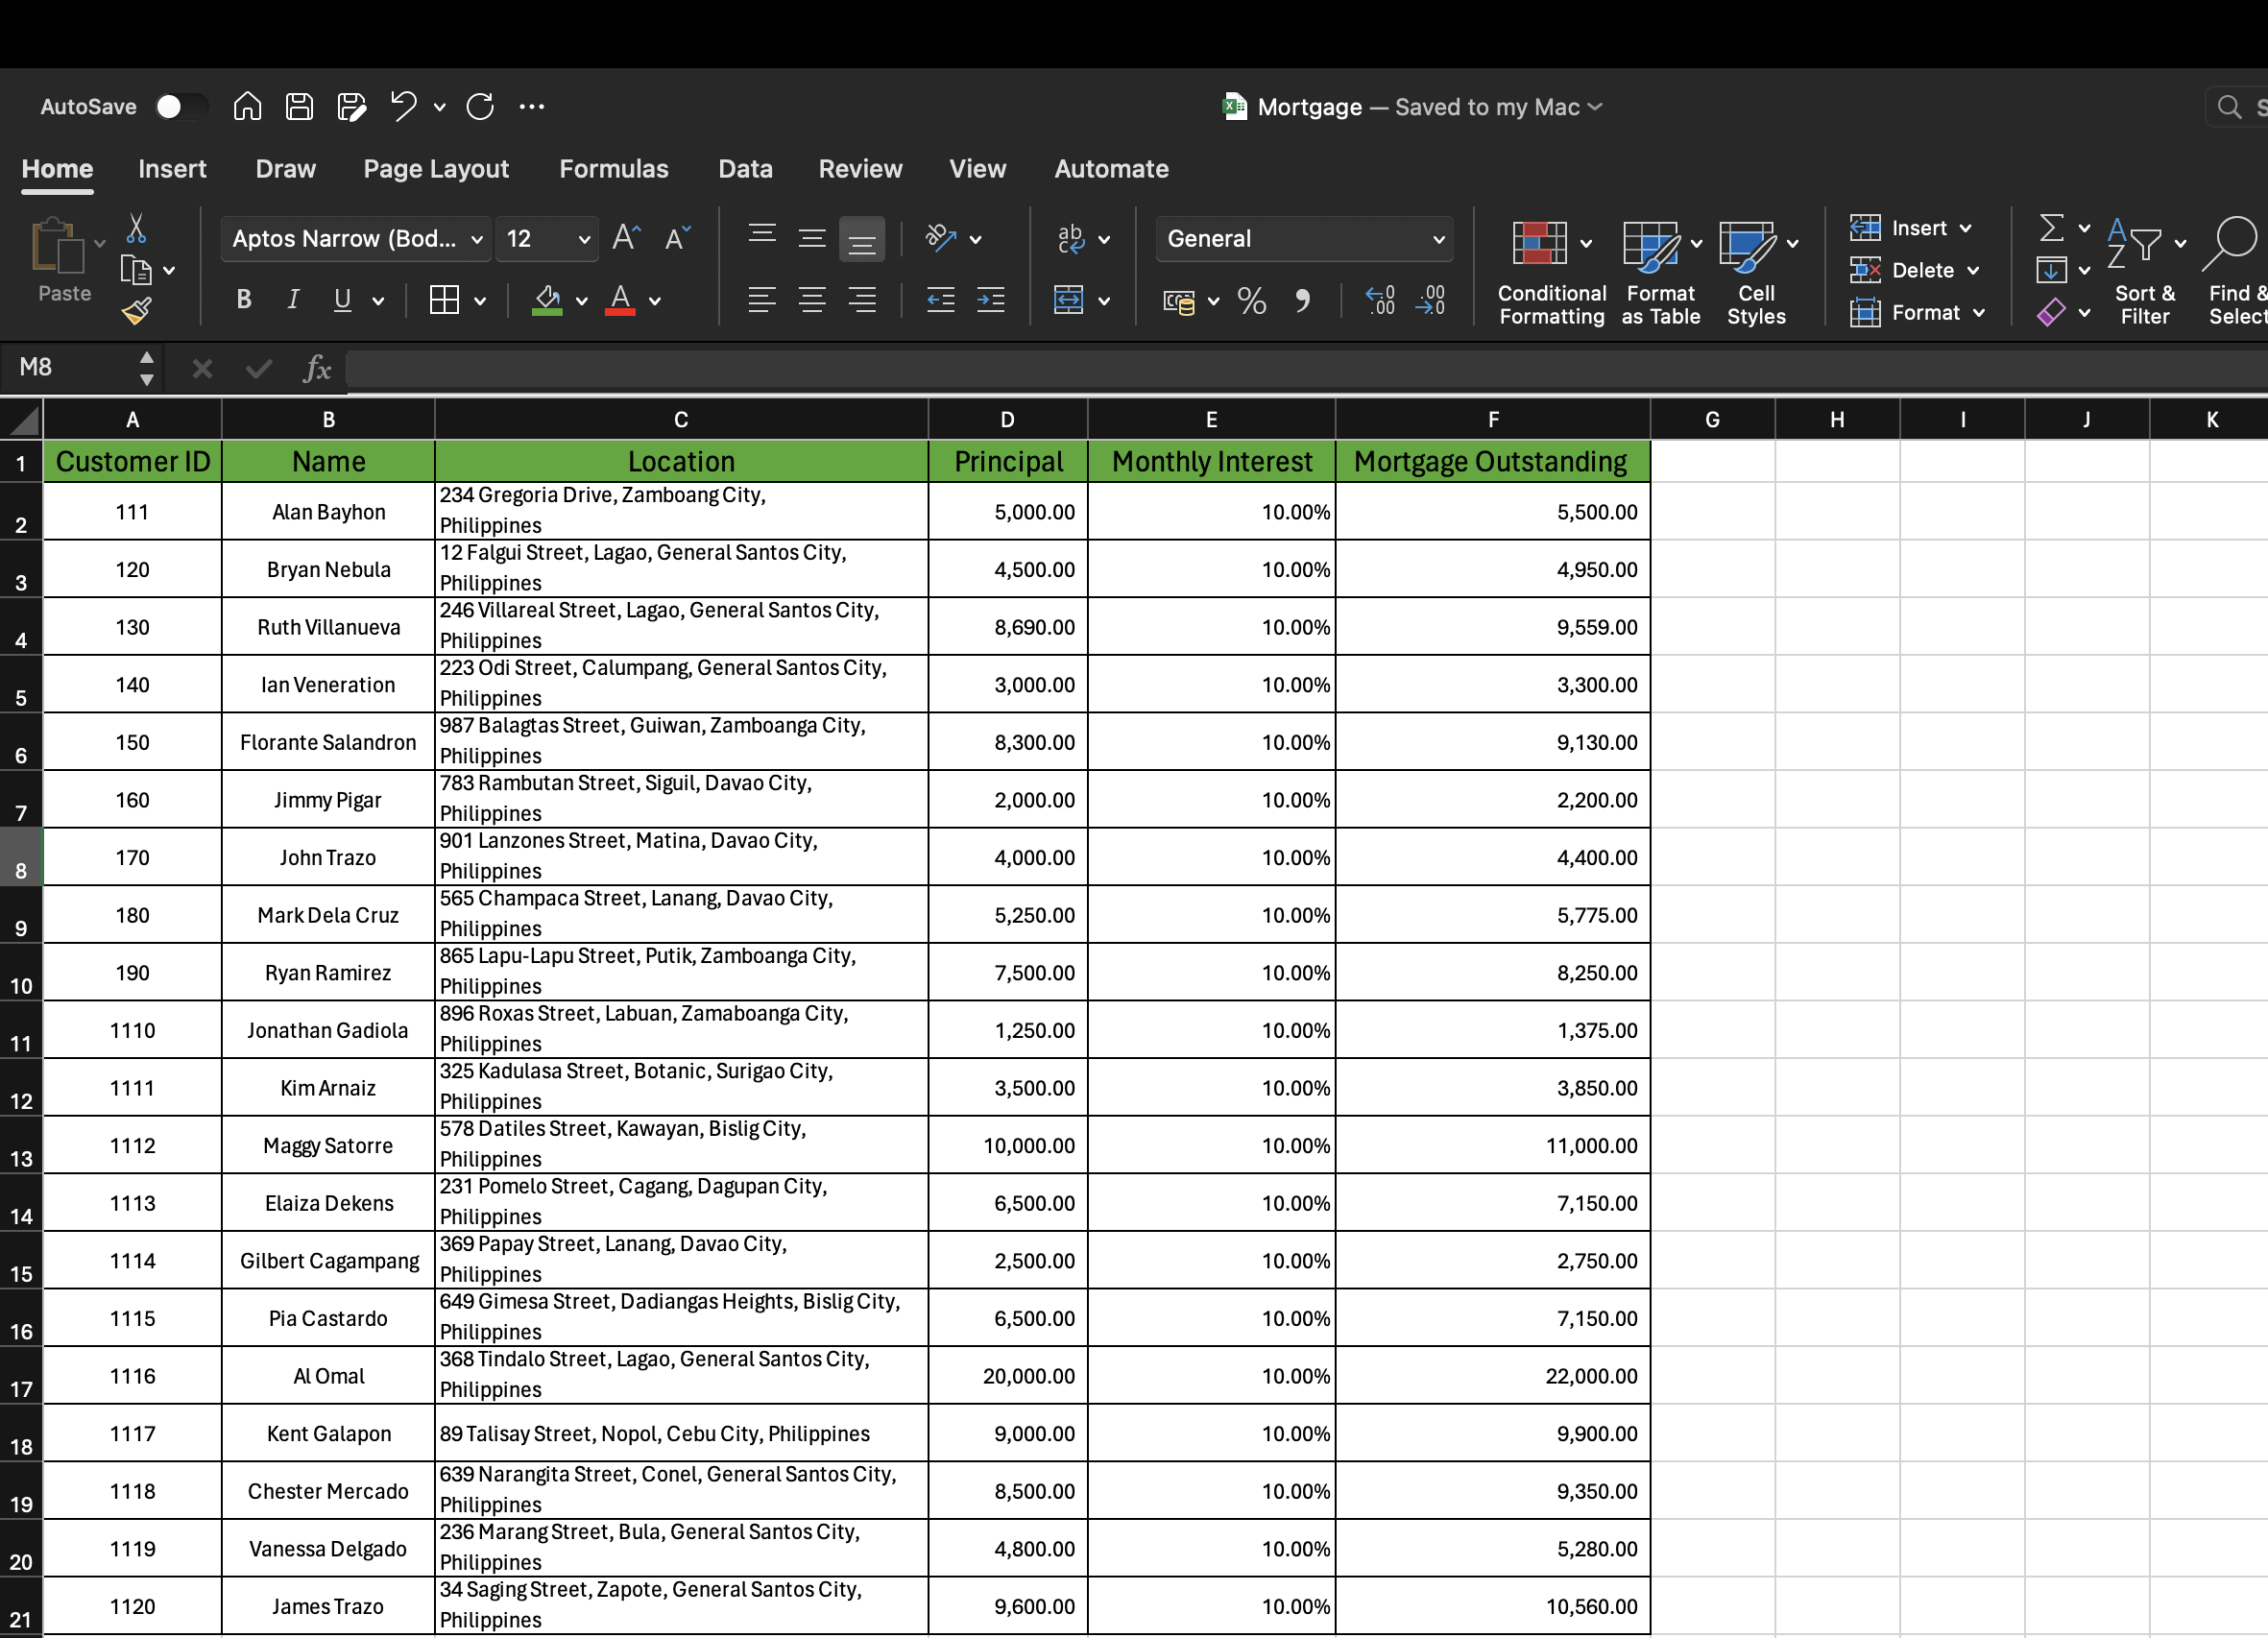Click the Increase Decimal icon

(1380, 300)
